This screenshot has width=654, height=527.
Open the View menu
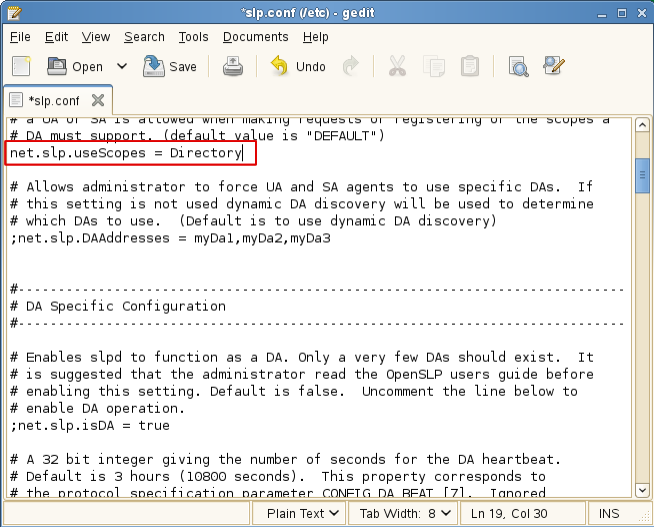[x=96, y=37]
